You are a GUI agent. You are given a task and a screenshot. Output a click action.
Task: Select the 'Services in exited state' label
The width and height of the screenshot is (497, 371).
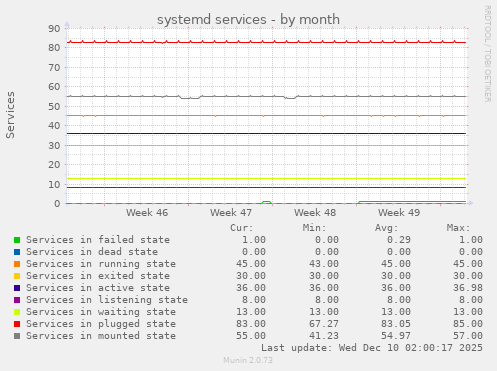[x=98, y=276]
